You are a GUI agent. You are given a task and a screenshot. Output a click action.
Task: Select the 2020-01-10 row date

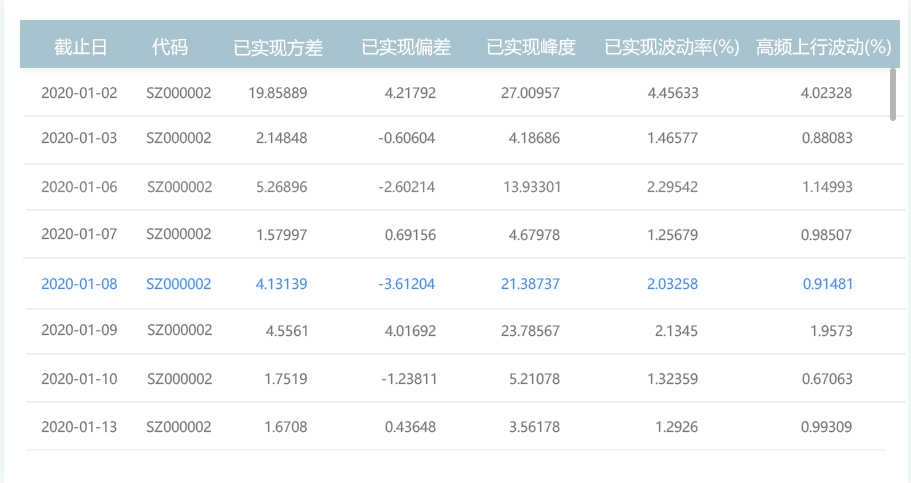pos(79,379)
